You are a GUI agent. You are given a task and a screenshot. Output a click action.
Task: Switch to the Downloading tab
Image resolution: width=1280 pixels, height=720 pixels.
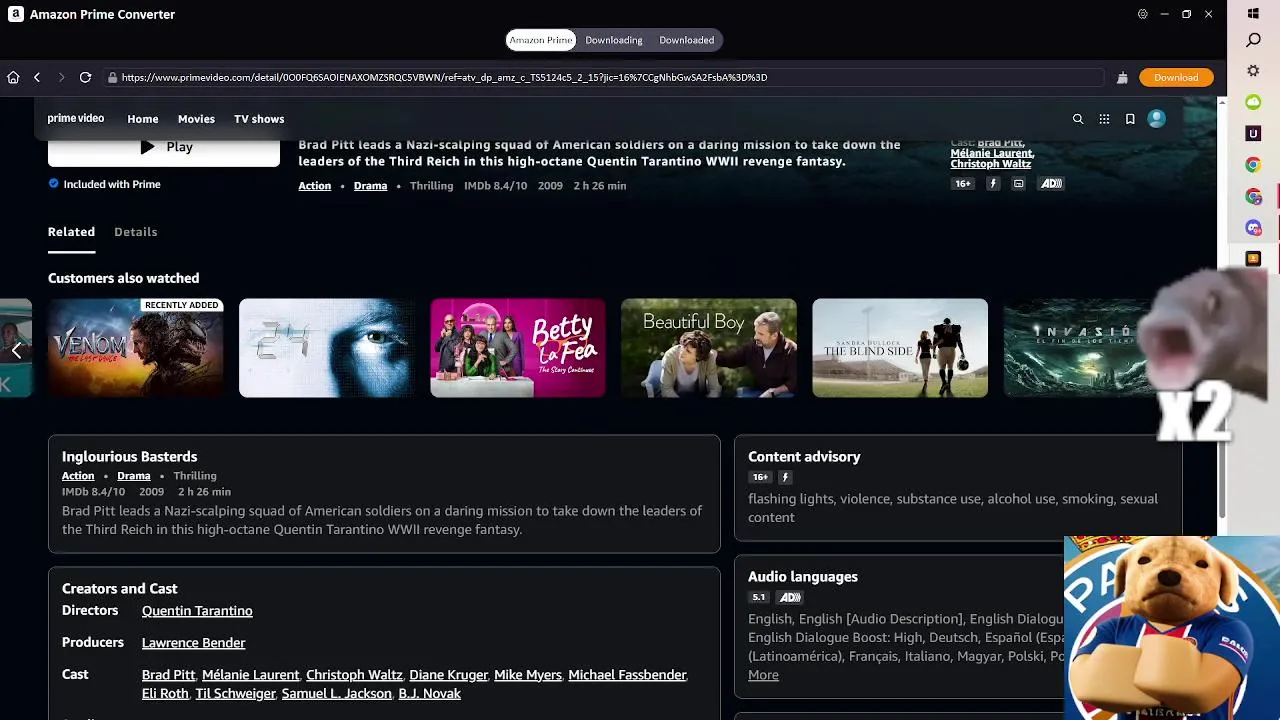tap(614, 40)
